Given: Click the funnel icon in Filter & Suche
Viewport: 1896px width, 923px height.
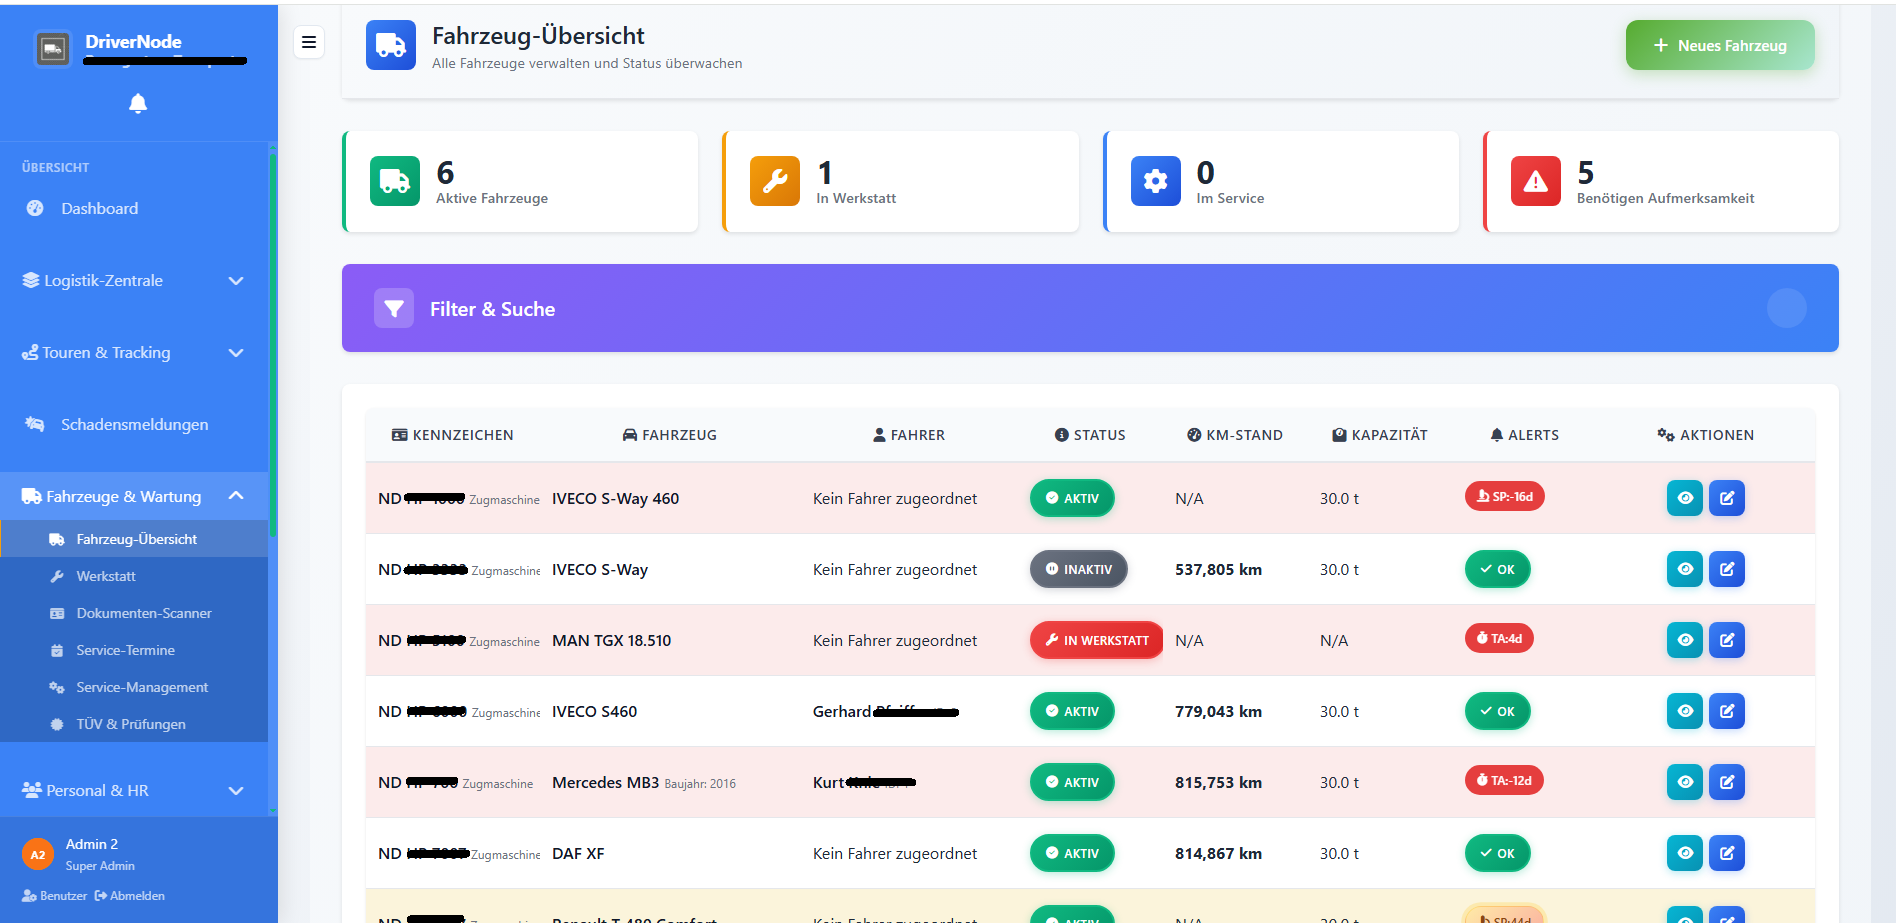Looking at the screenshot, I should 394,308.
